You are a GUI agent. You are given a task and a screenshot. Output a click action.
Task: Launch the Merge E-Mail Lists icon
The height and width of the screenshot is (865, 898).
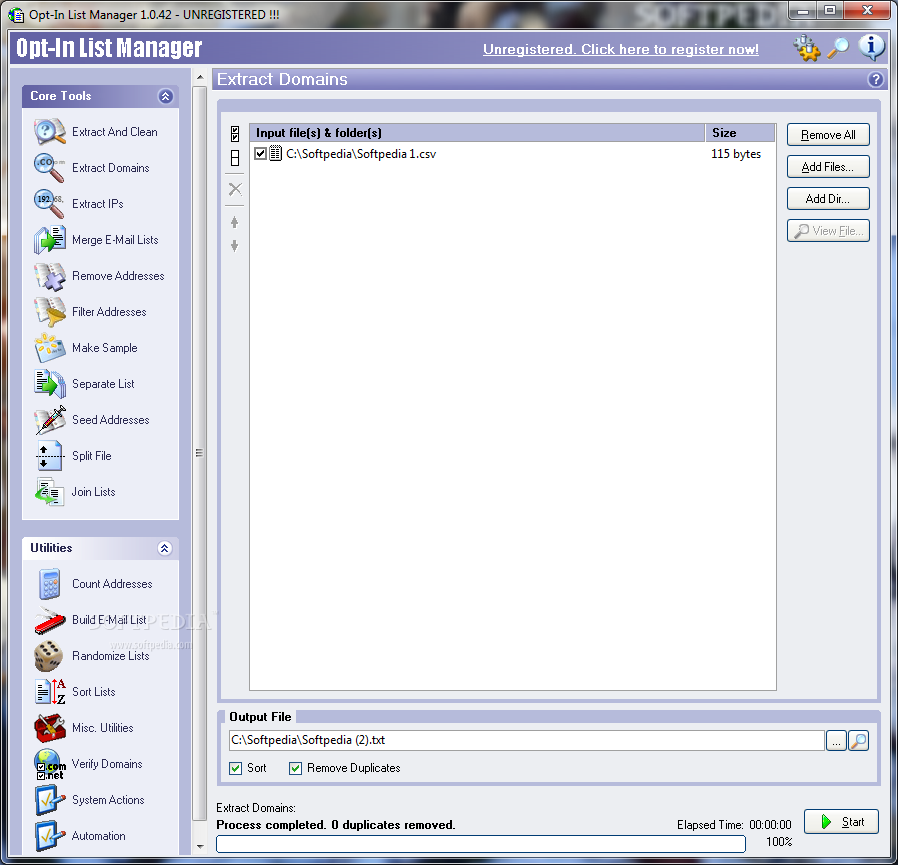pos(49,240)
